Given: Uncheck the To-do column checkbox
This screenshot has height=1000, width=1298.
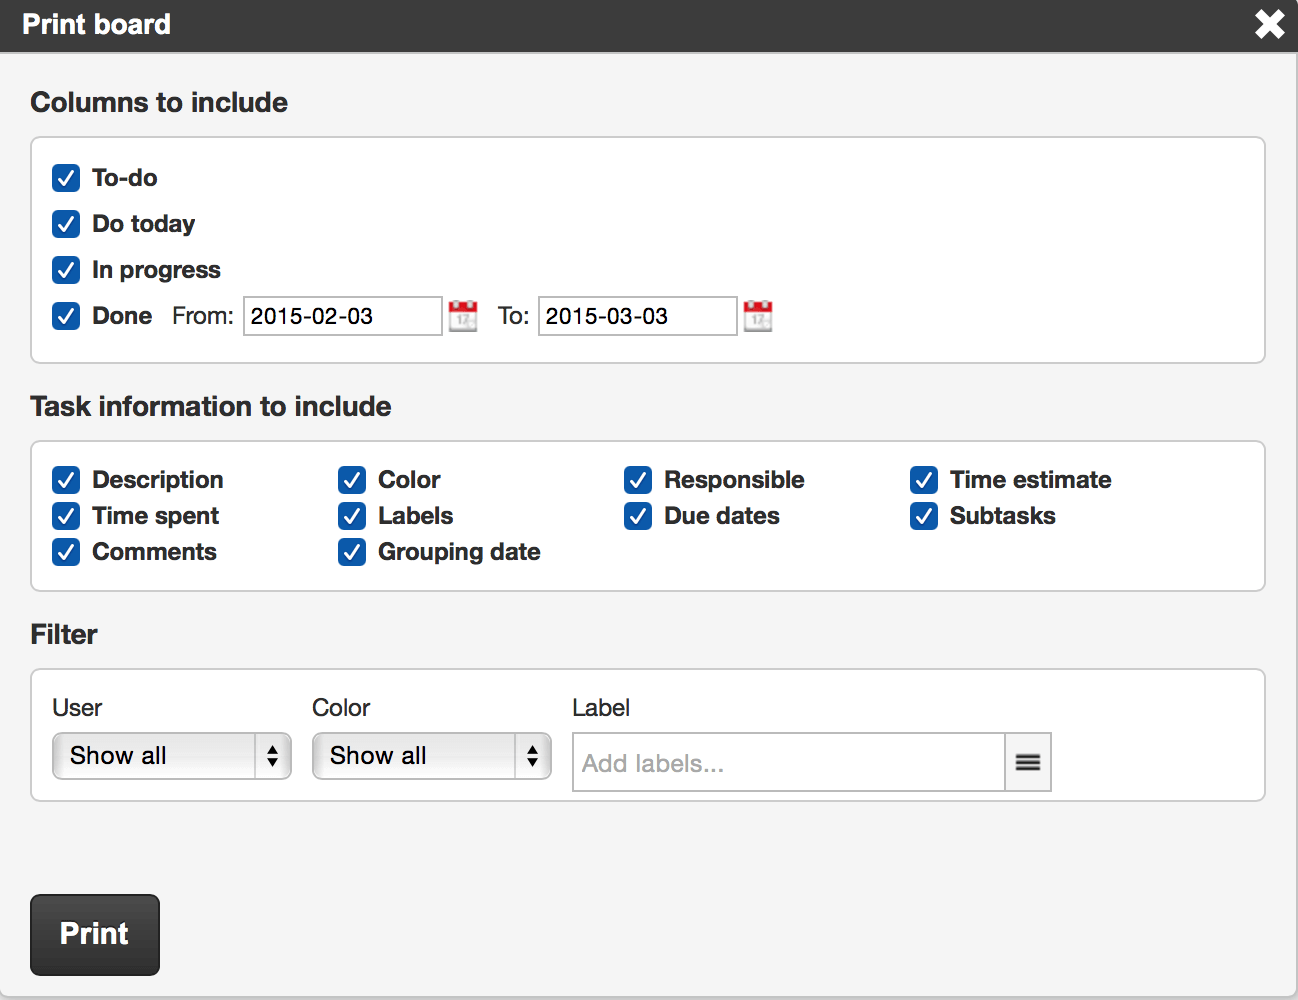Looking at the screenshot, I should click(x=66, y=178).
